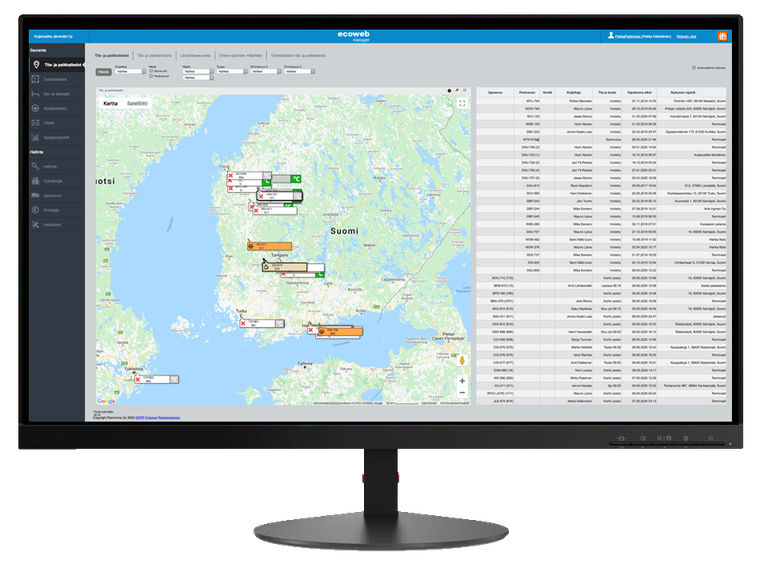This screenshot has height=576, width=768.
Task: Open the lower Näytä dropdown
Action: [x=198, y=77]
